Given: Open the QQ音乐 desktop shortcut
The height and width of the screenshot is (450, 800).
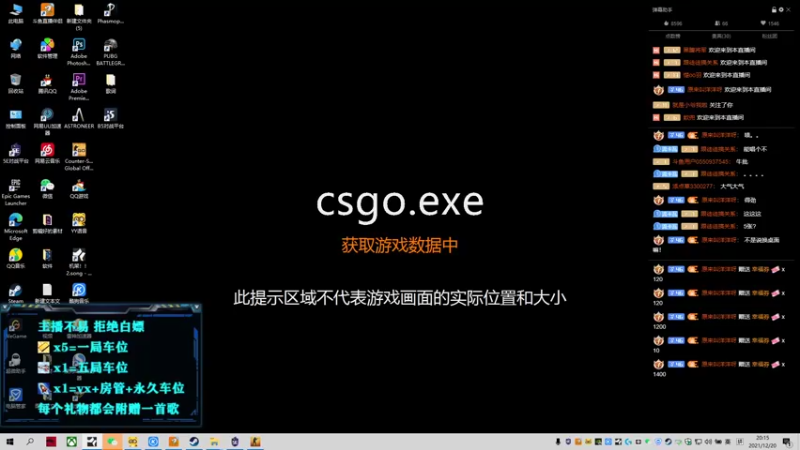Looking at the screenshot, I should click(x=16, y=258).
